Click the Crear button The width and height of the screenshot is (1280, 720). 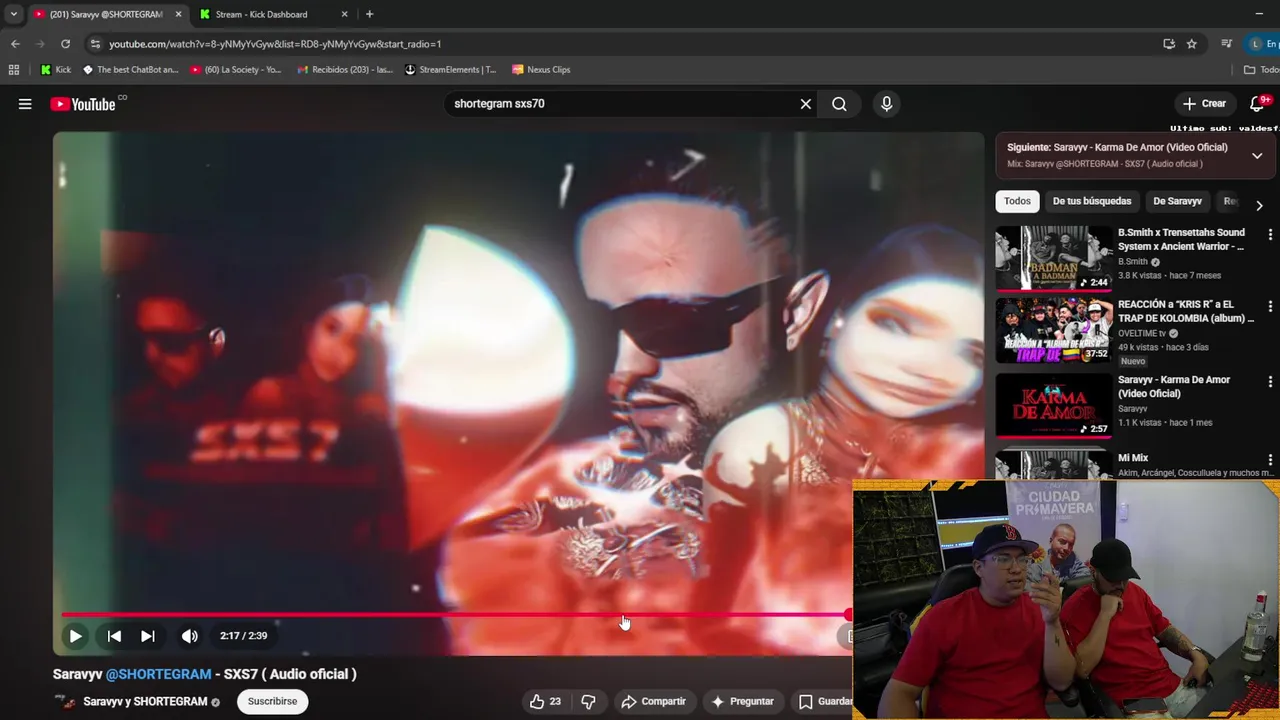click(1204, 104)
